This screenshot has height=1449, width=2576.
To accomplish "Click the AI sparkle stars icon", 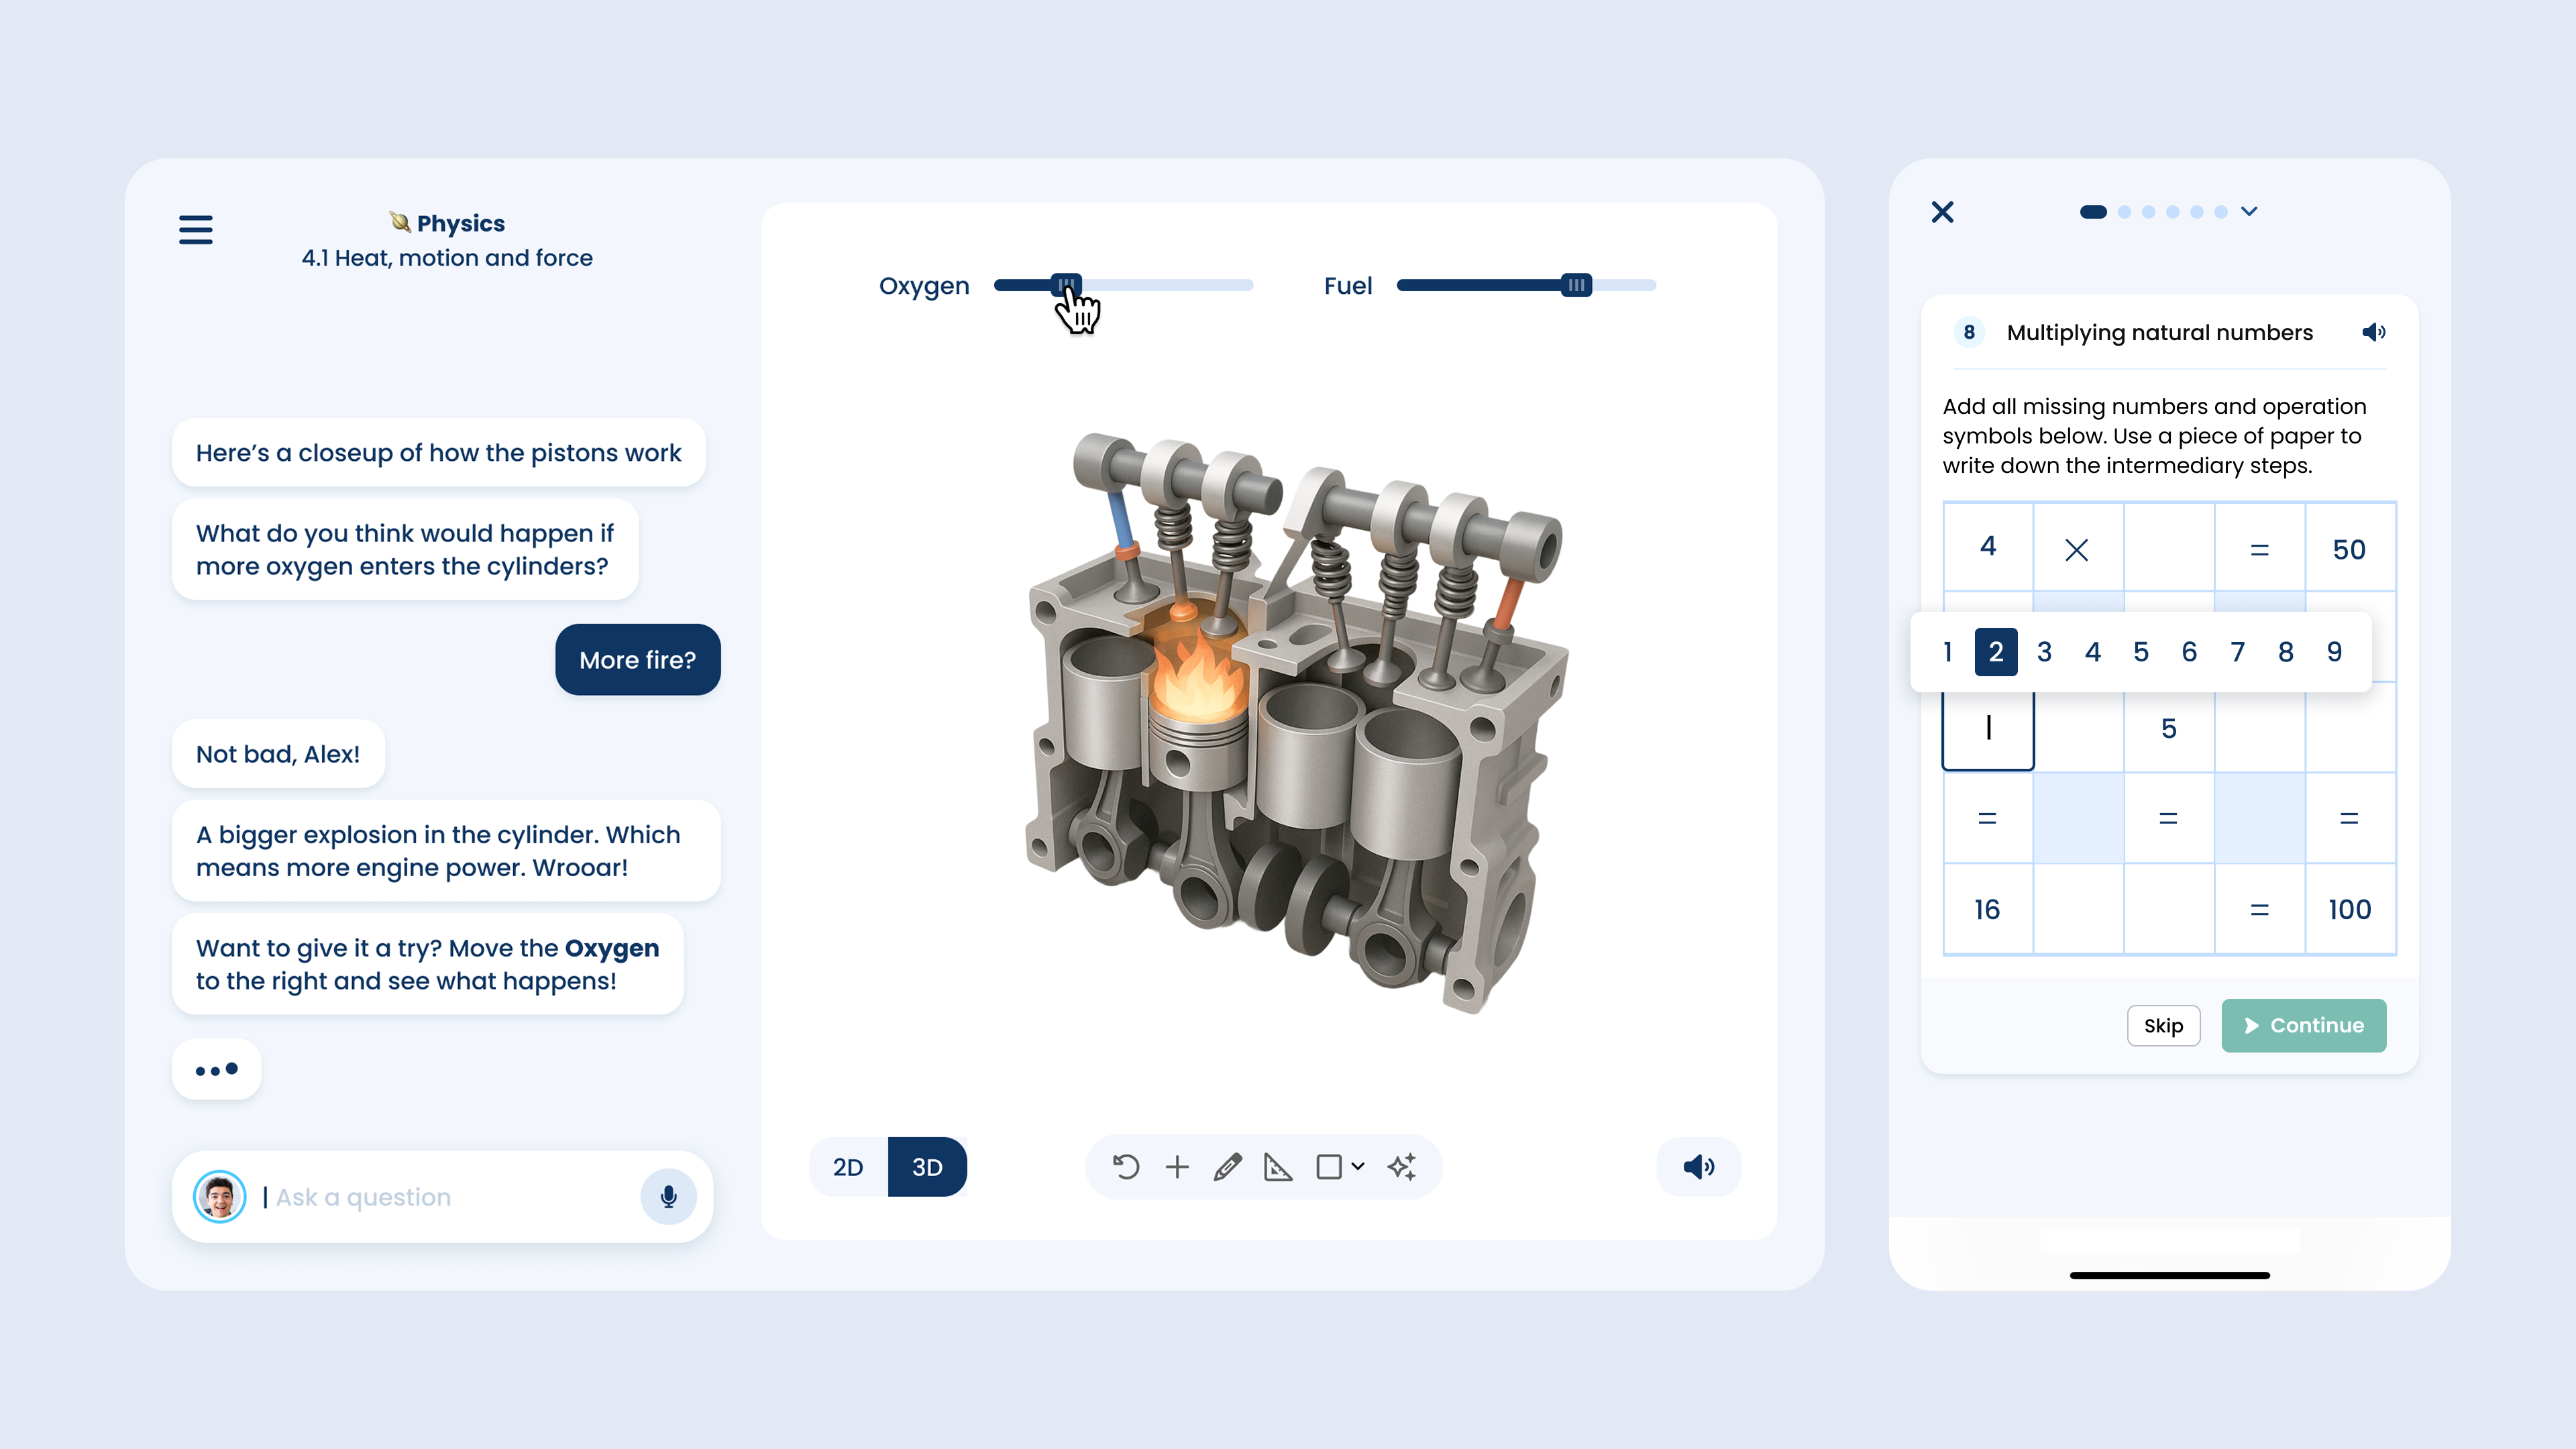I will (1402, 1166).
